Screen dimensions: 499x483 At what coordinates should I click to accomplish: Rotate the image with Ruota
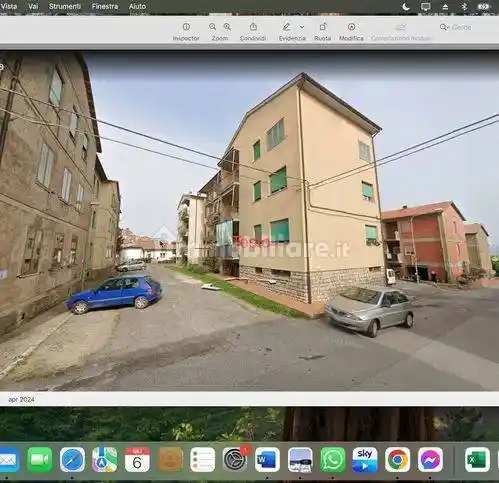coord(322,27)
